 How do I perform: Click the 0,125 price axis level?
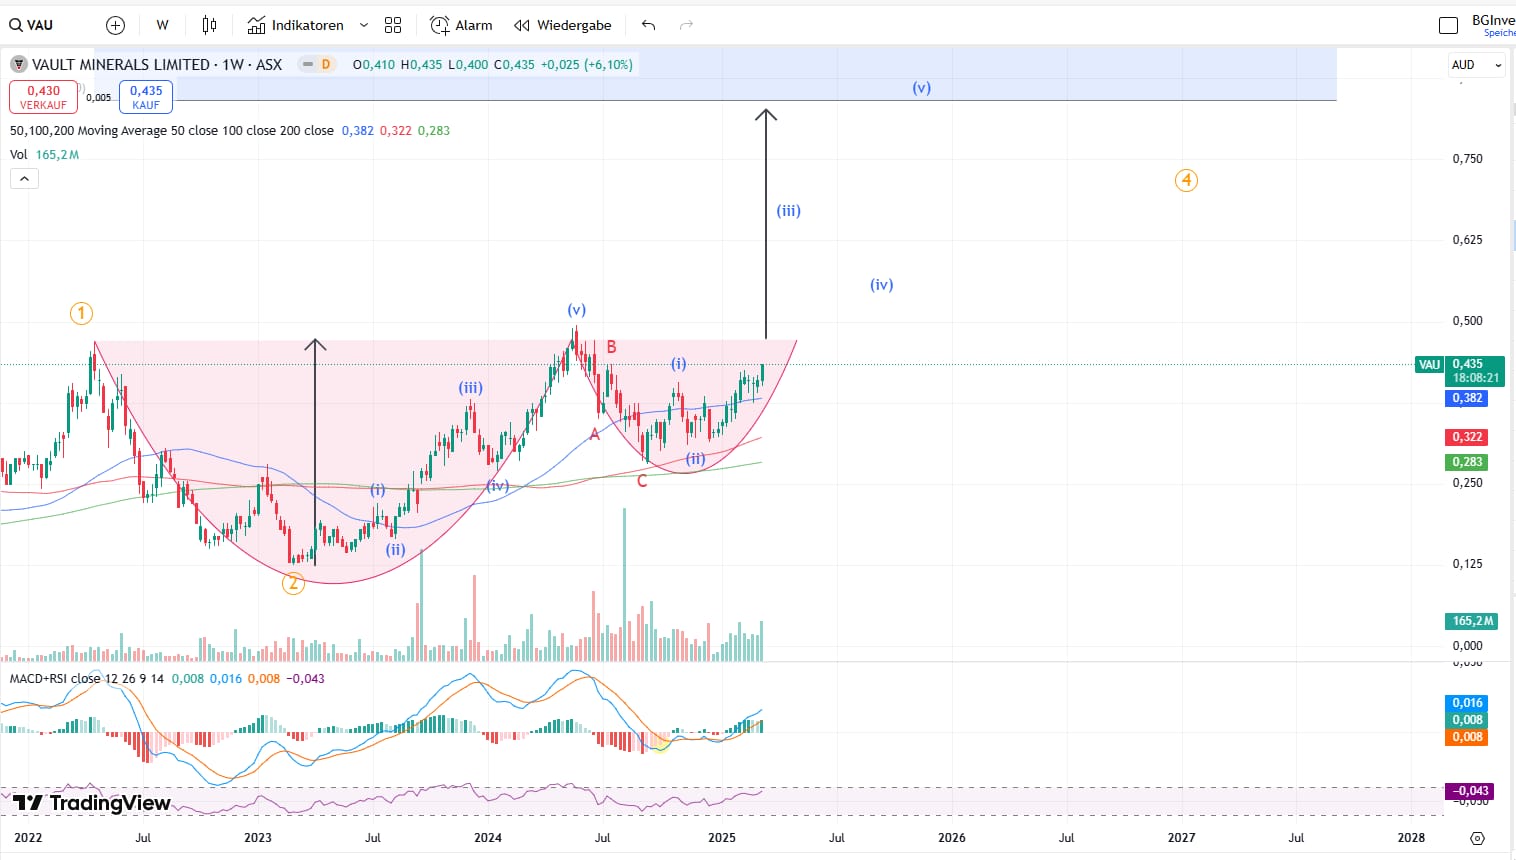(x=1467, y=564)
